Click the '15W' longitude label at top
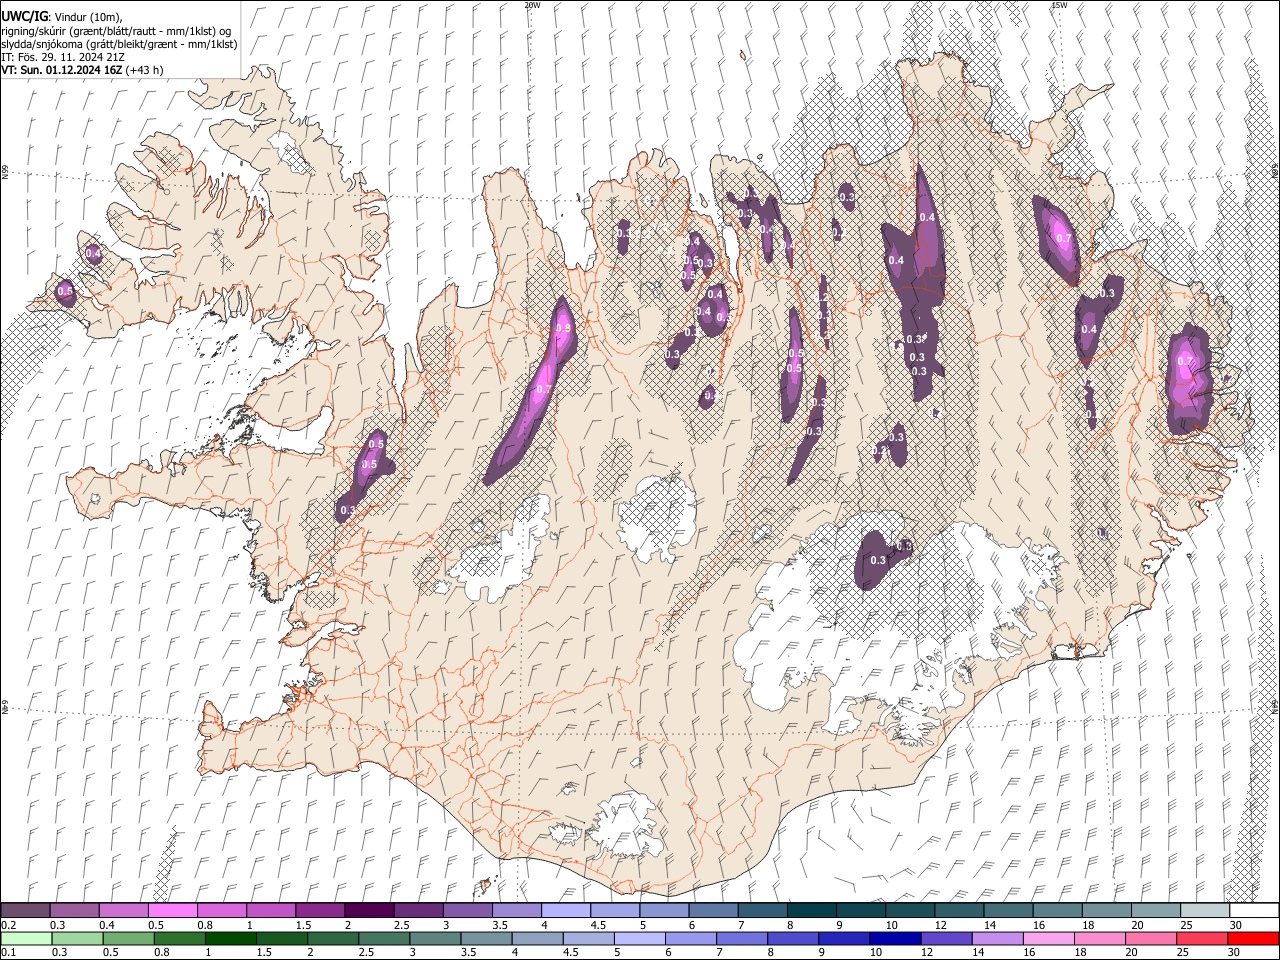Image resolution: width=1280 pixels, height=960 pixels. click(x=1059, y=5)
